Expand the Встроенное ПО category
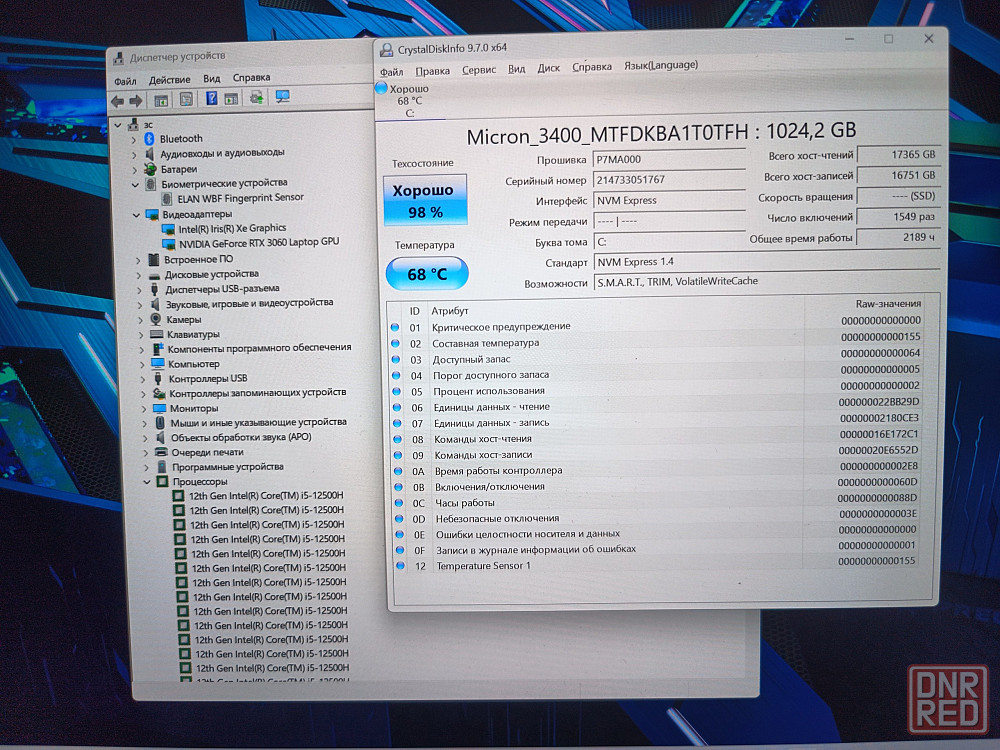 click(x=138, y=260)
